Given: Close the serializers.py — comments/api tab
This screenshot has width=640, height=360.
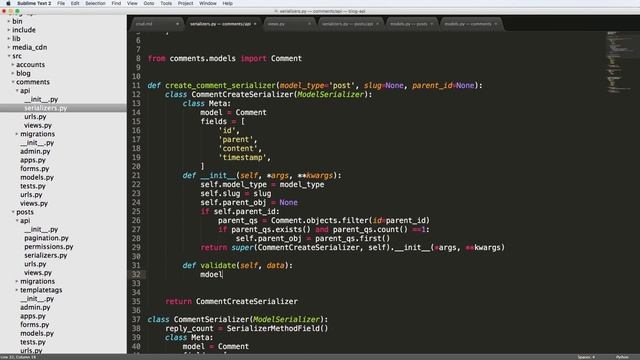Looking at the screenshot, I should coord(255,24).
